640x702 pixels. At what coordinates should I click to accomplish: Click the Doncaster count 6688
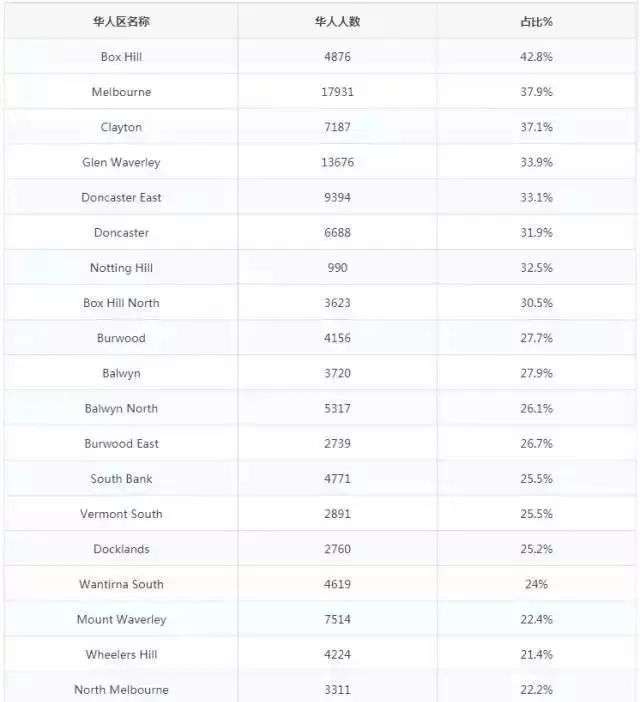[337, 233]
